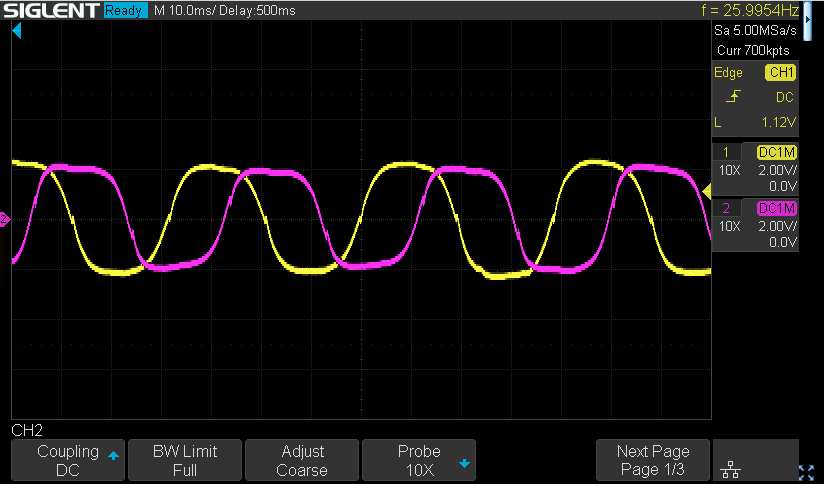Click the blue side-menu arrow at top right

[x=808, y=19]
